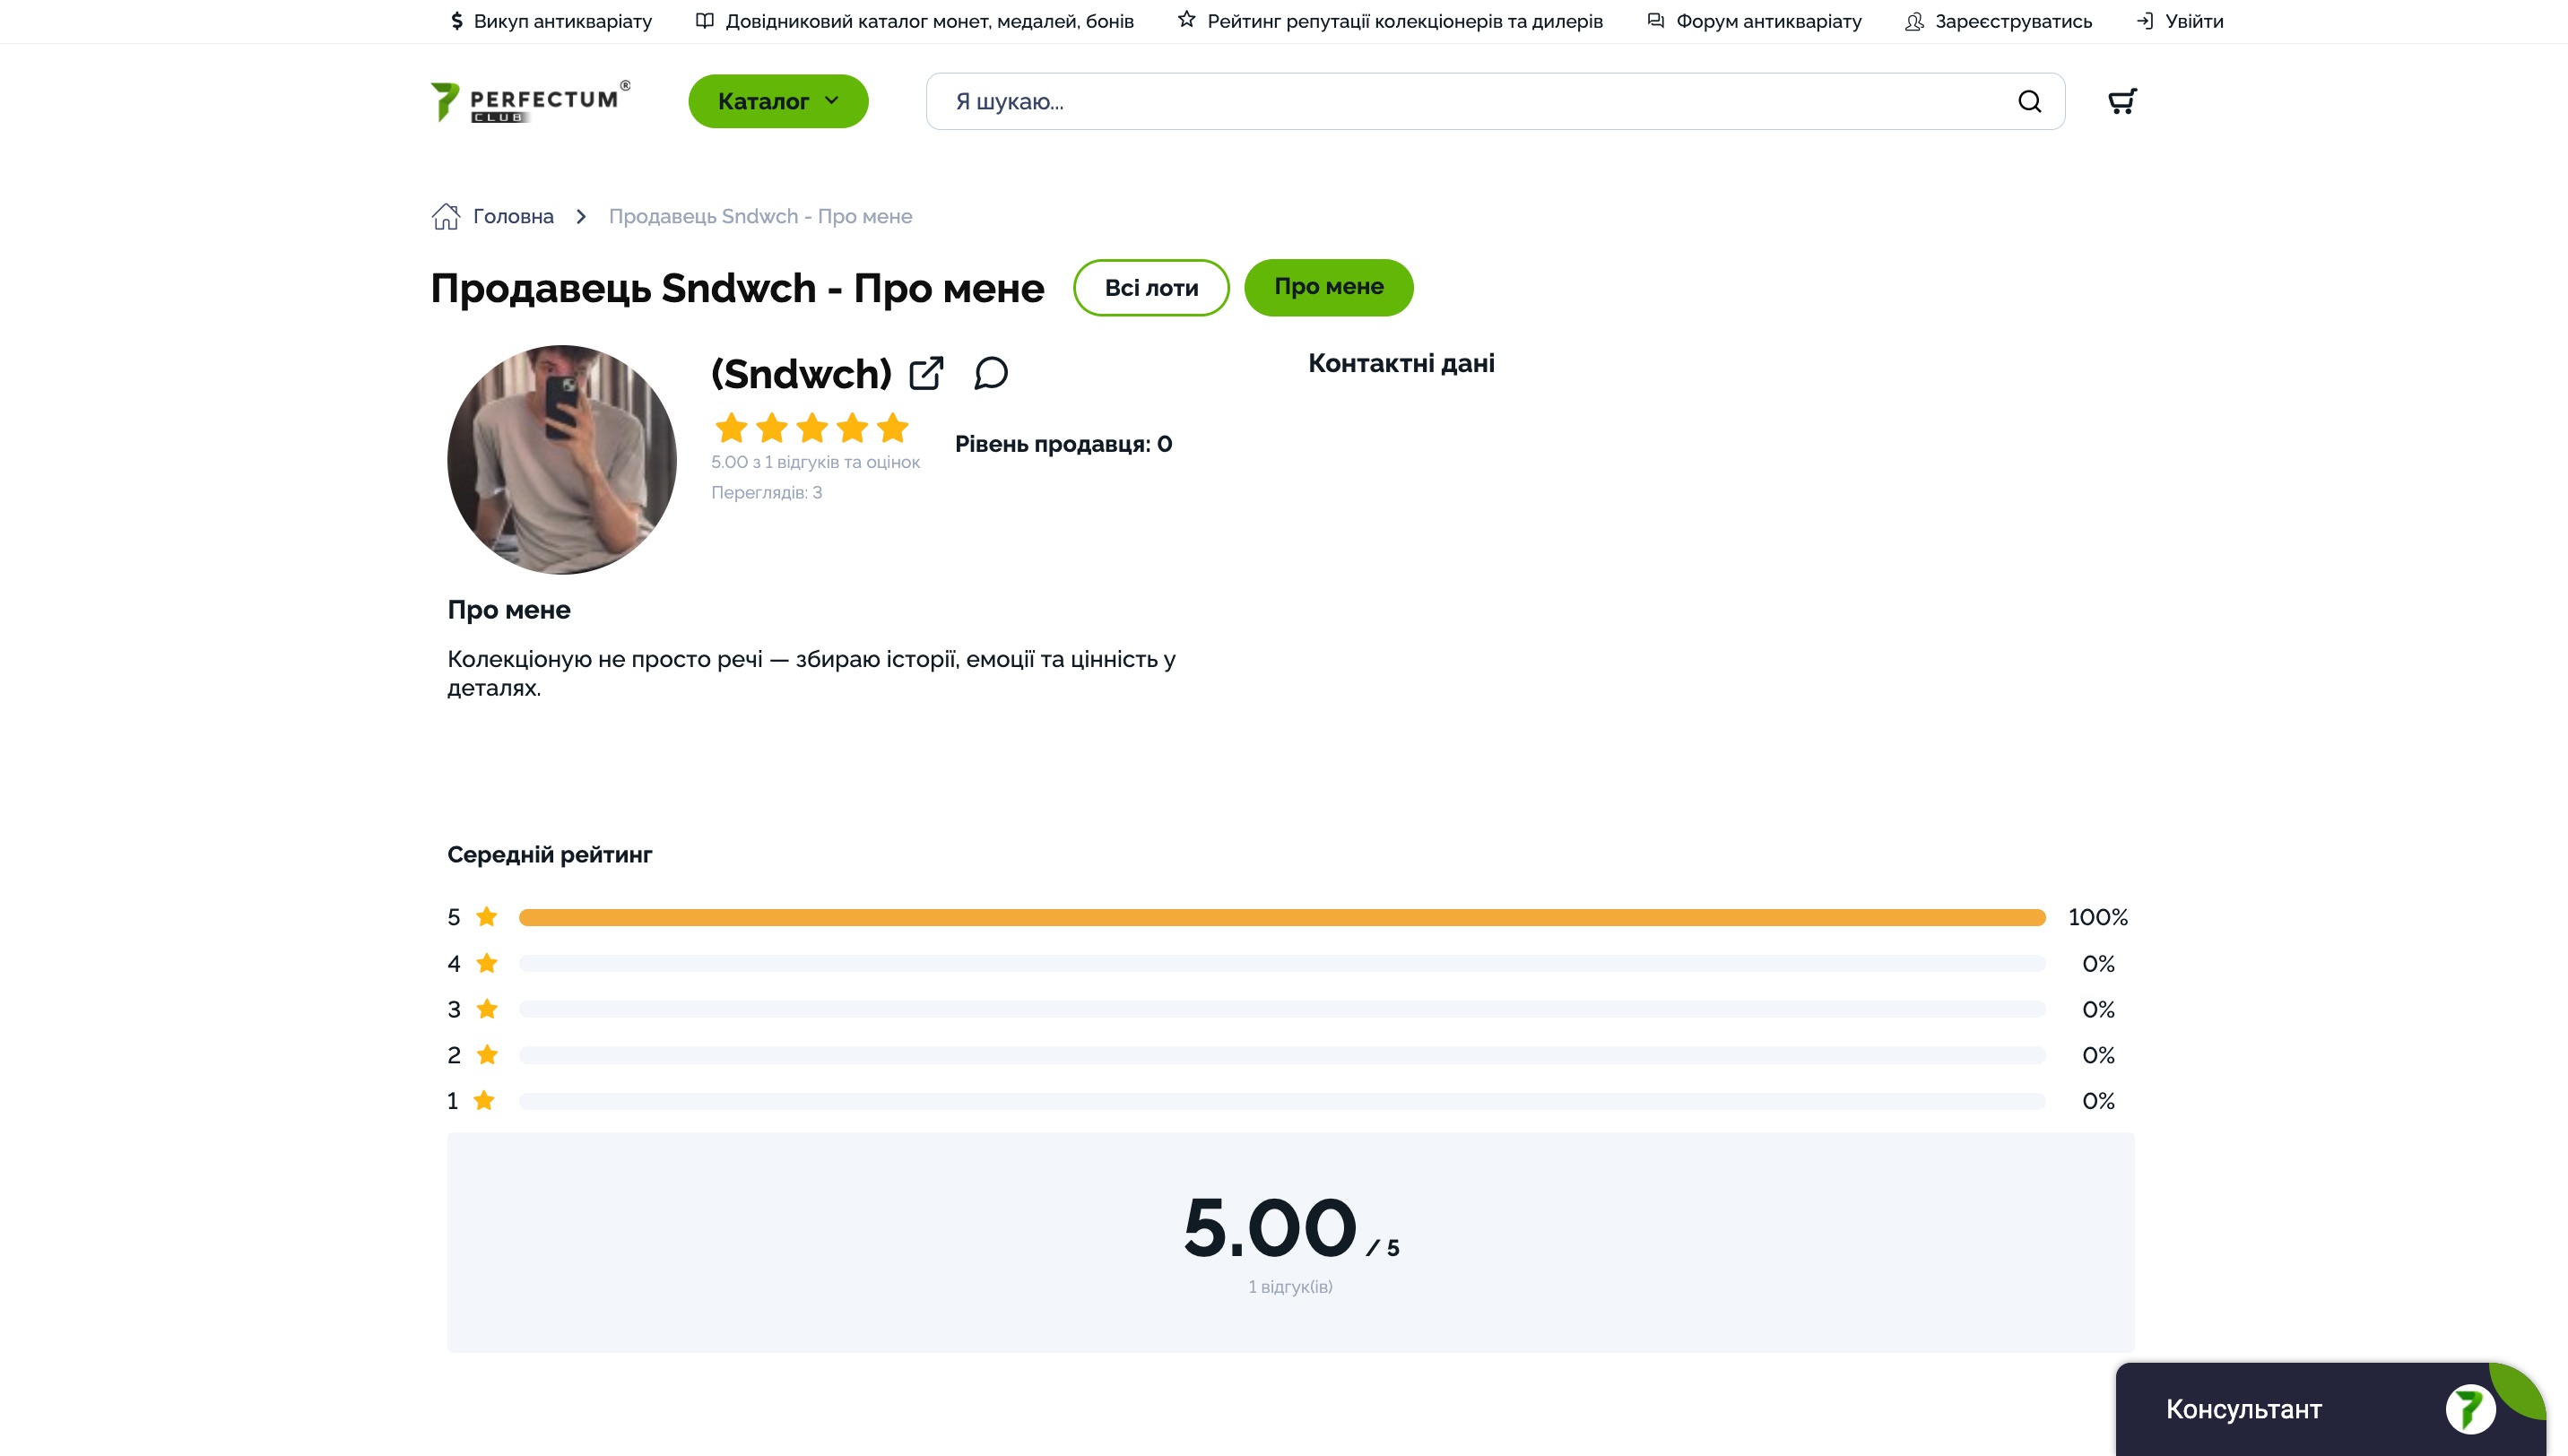This screenshot has height=1456, width=2568.
Task: Open seller's external profile link icon
Action: pyautogui.click(x=926, y=373)
